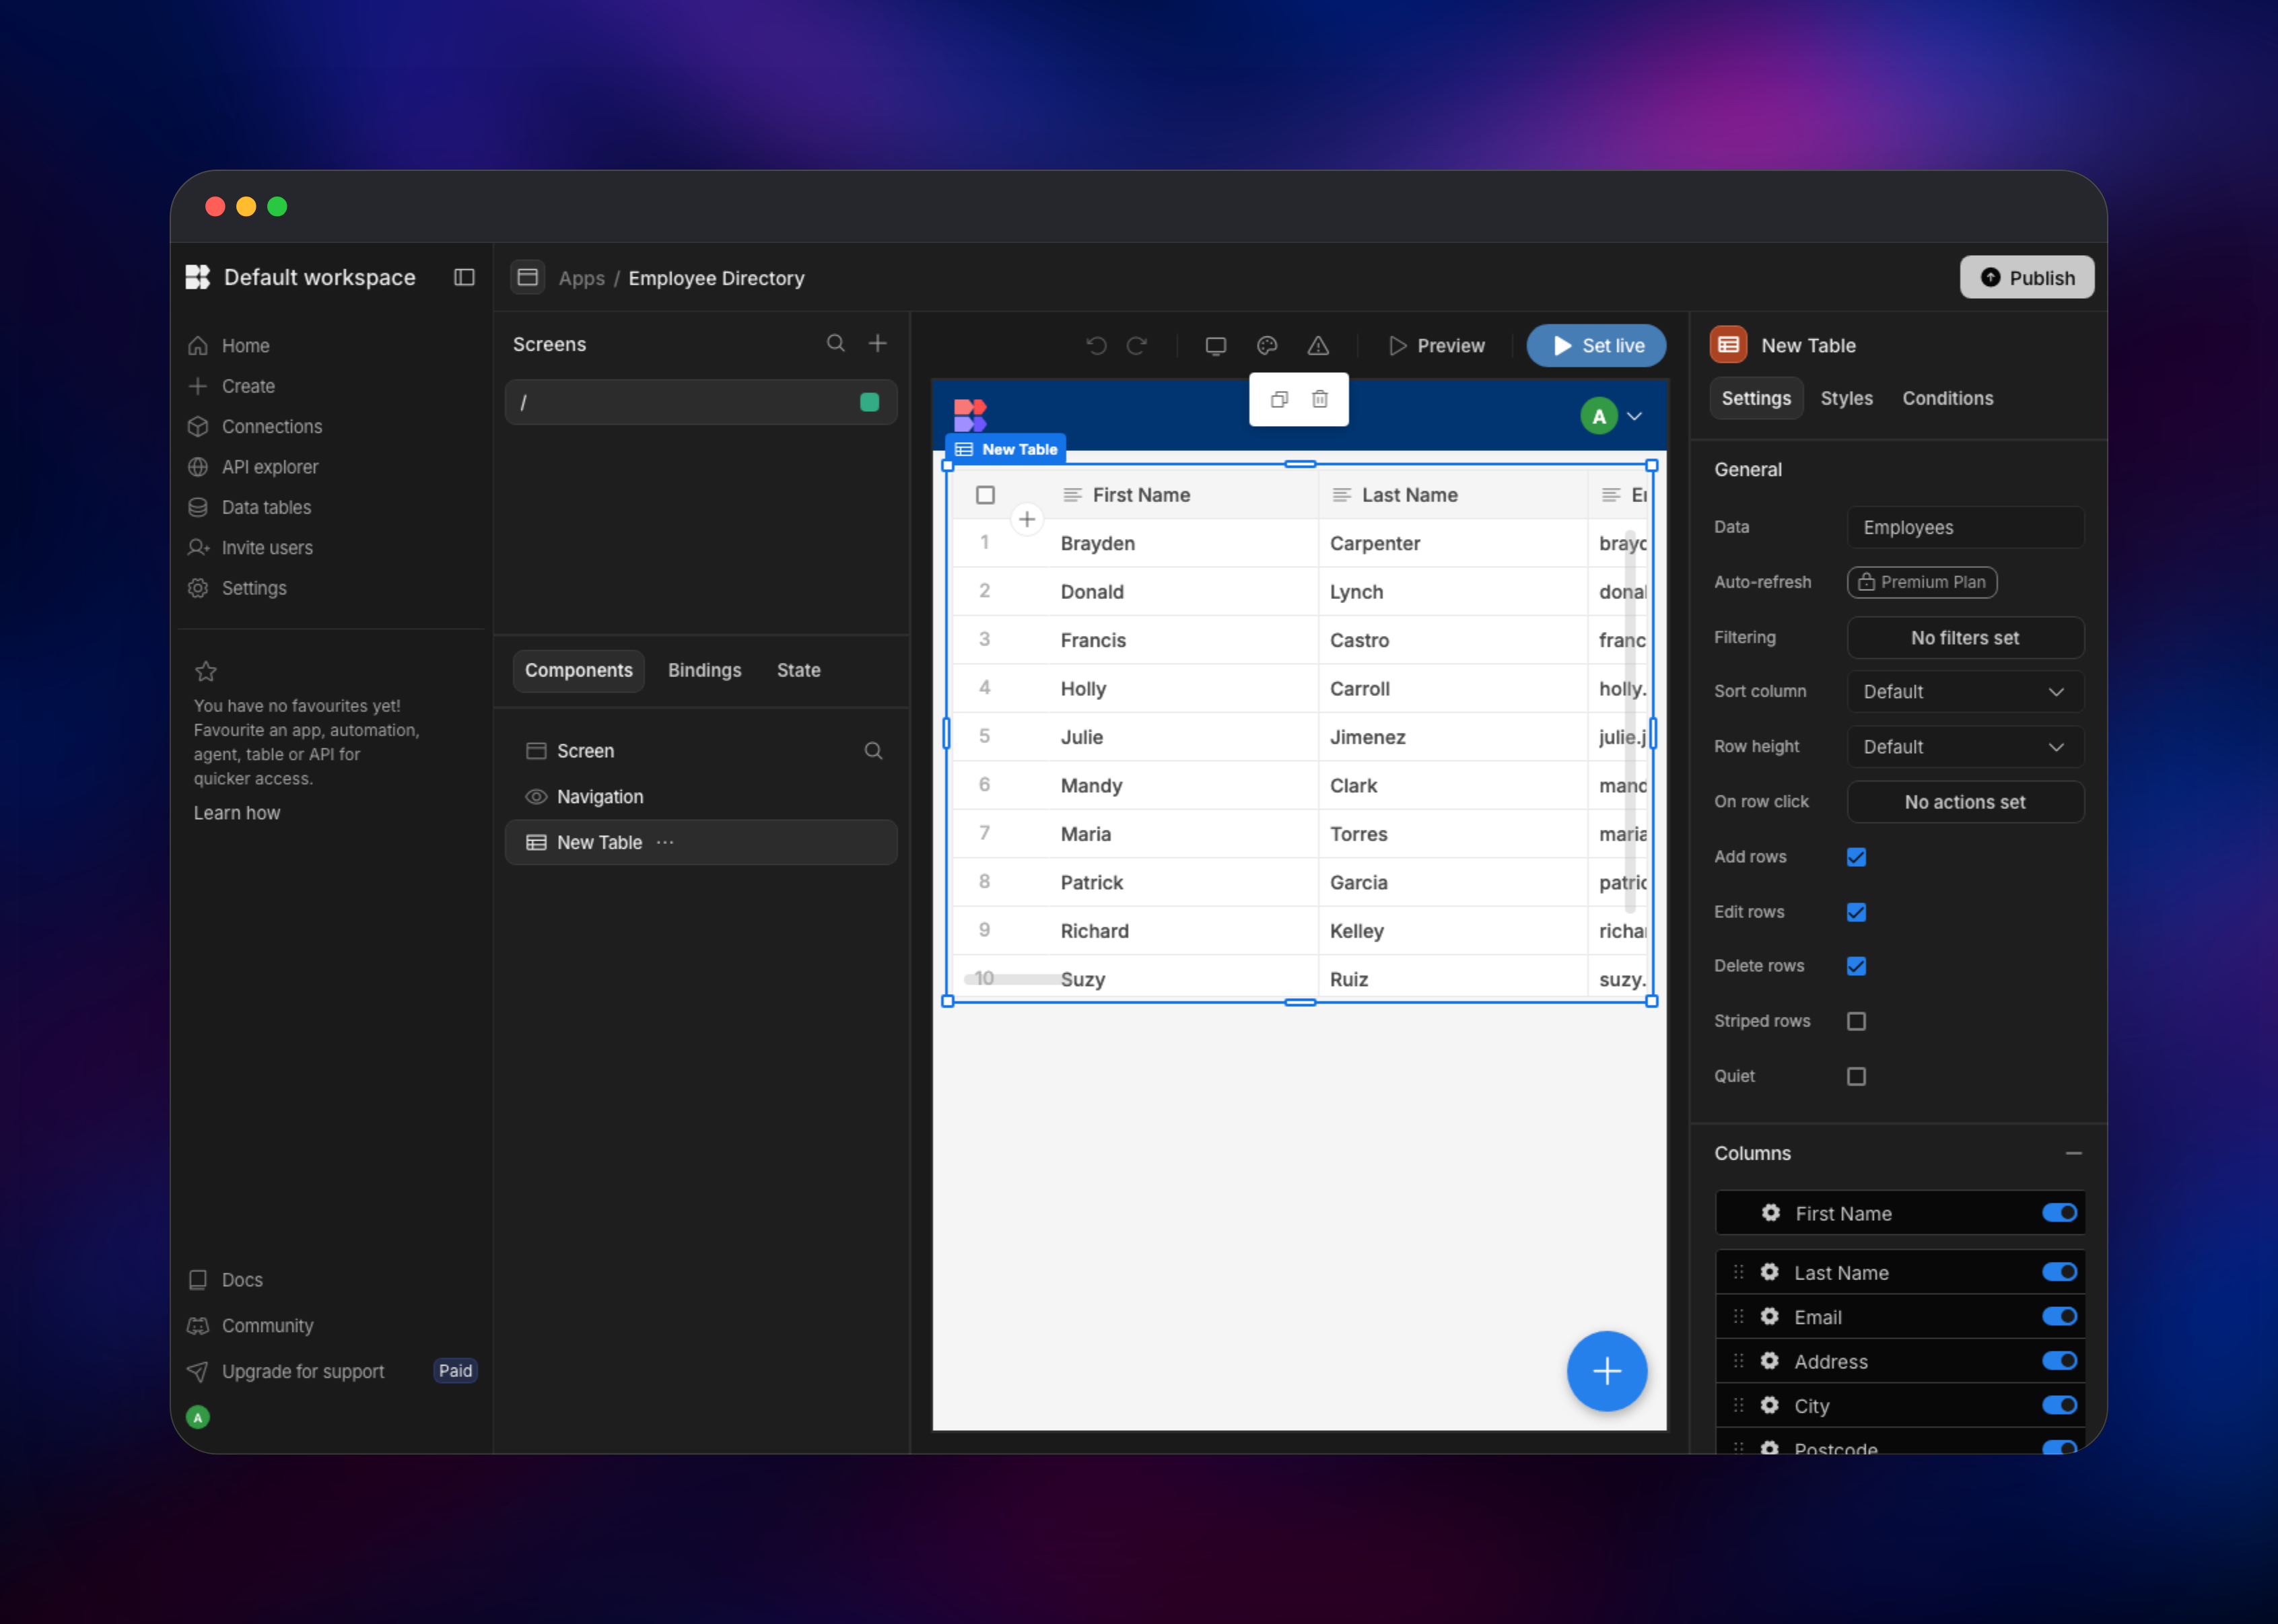Viewport: 2278px width, 1624px height.
Task: Click the app logo in preview header
Action: tap(970, 415)
